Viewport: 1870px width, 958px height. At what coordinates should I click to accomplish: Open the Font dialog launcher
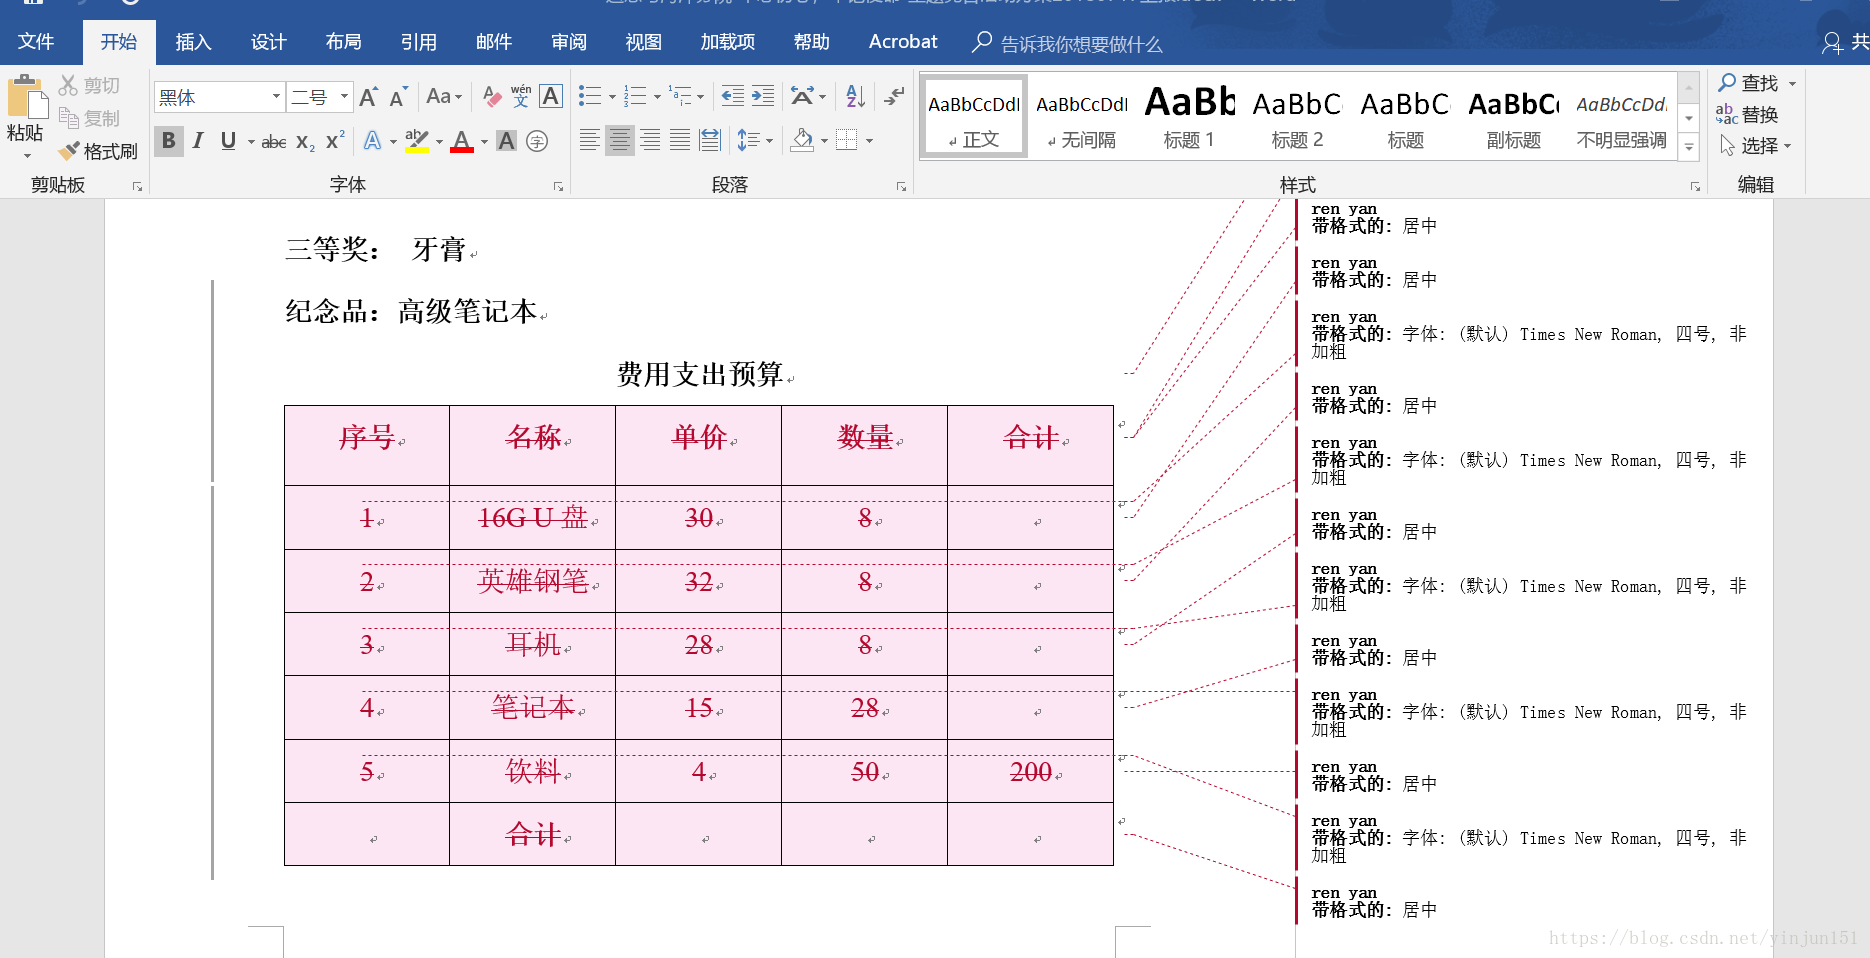pos(558,187)
